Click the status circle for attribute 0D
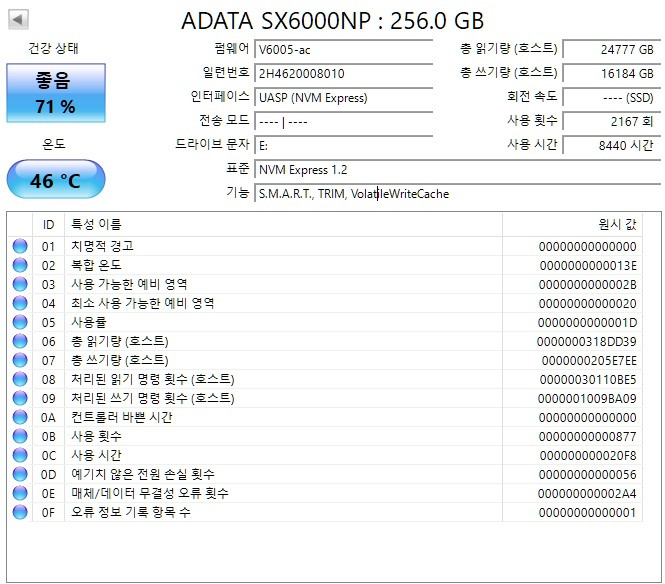 [x=20, y=474]
